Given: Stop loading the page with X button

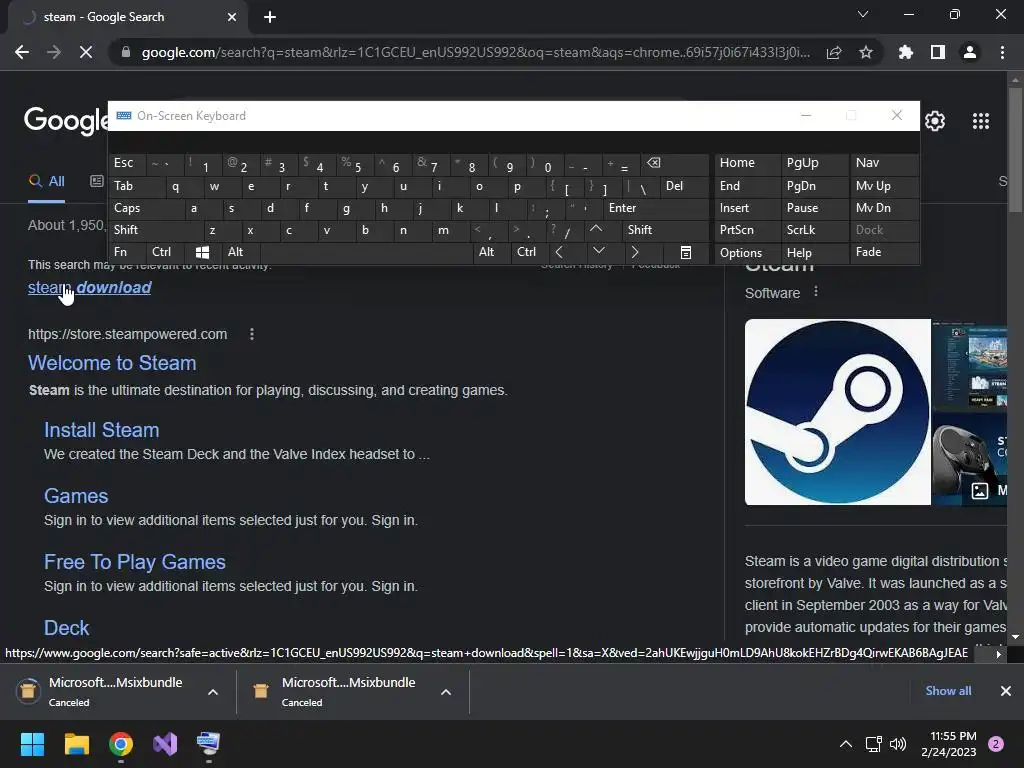Looking at the screenshot, I should (86, 52).
